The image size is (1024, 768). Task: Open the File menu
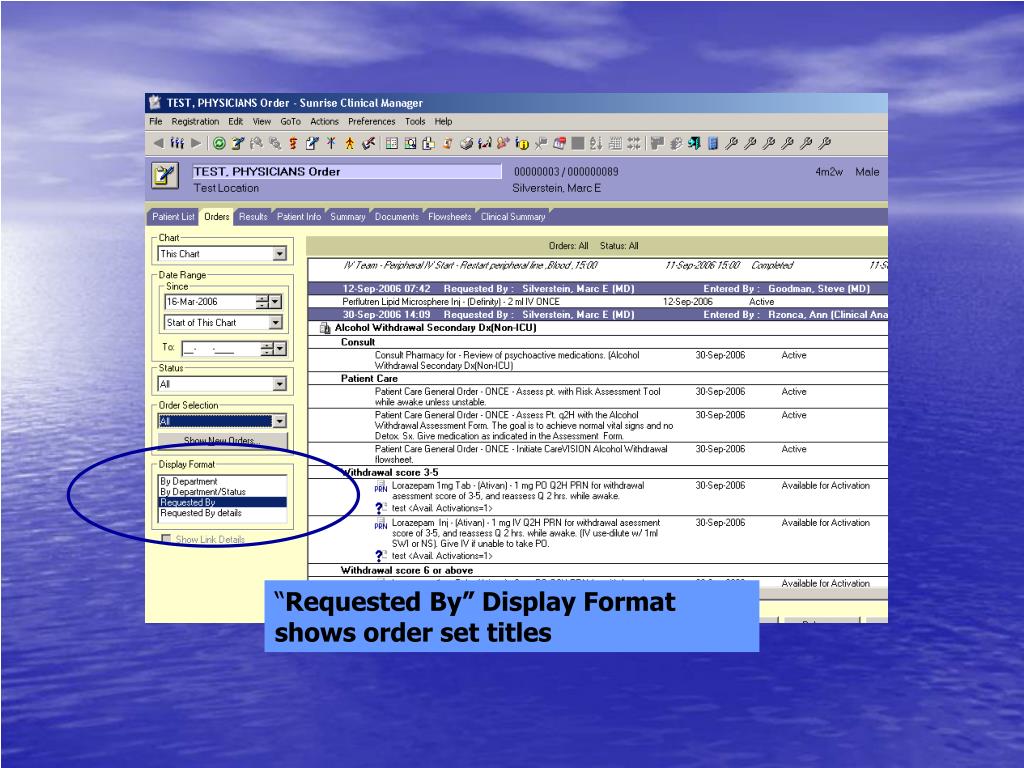click(x=155, y=121)
